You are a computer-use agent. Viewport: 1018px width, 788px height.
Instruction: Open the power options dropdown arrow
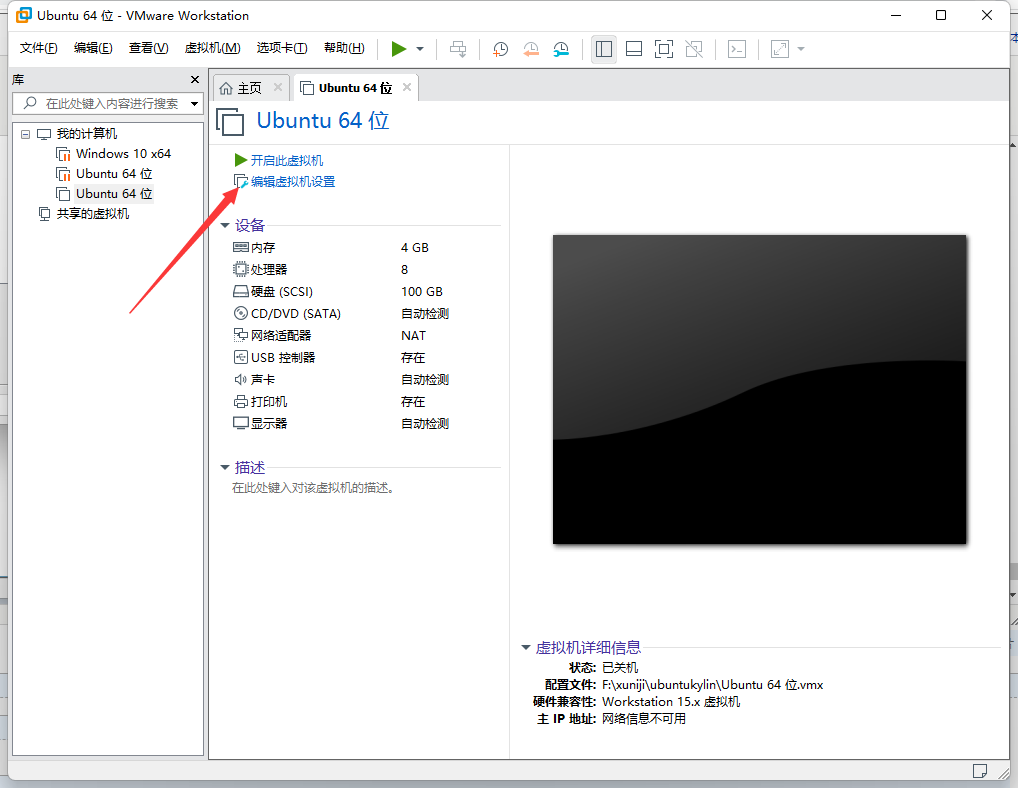420,49
